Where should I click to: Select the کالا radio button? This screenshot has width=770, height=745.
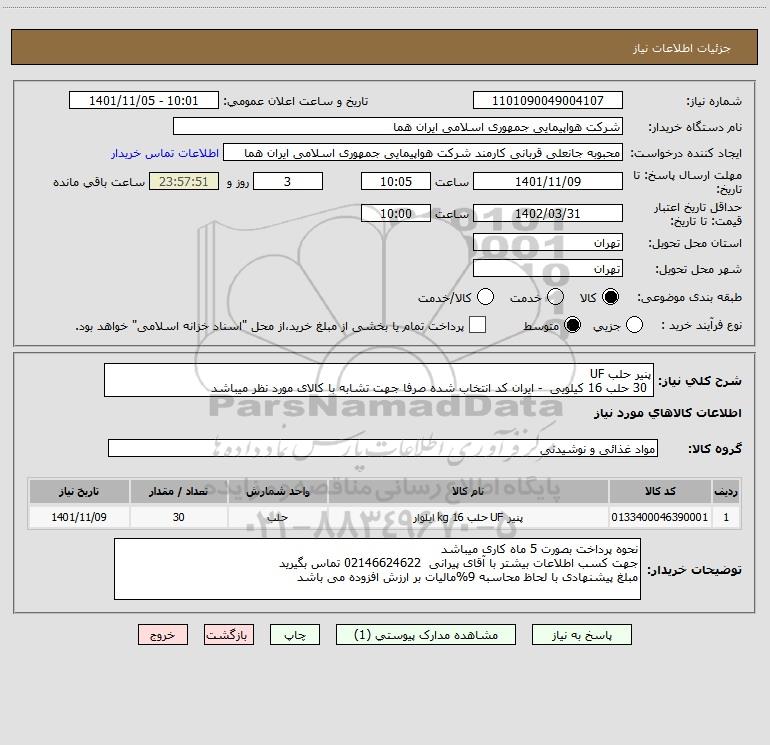(610, 297)
